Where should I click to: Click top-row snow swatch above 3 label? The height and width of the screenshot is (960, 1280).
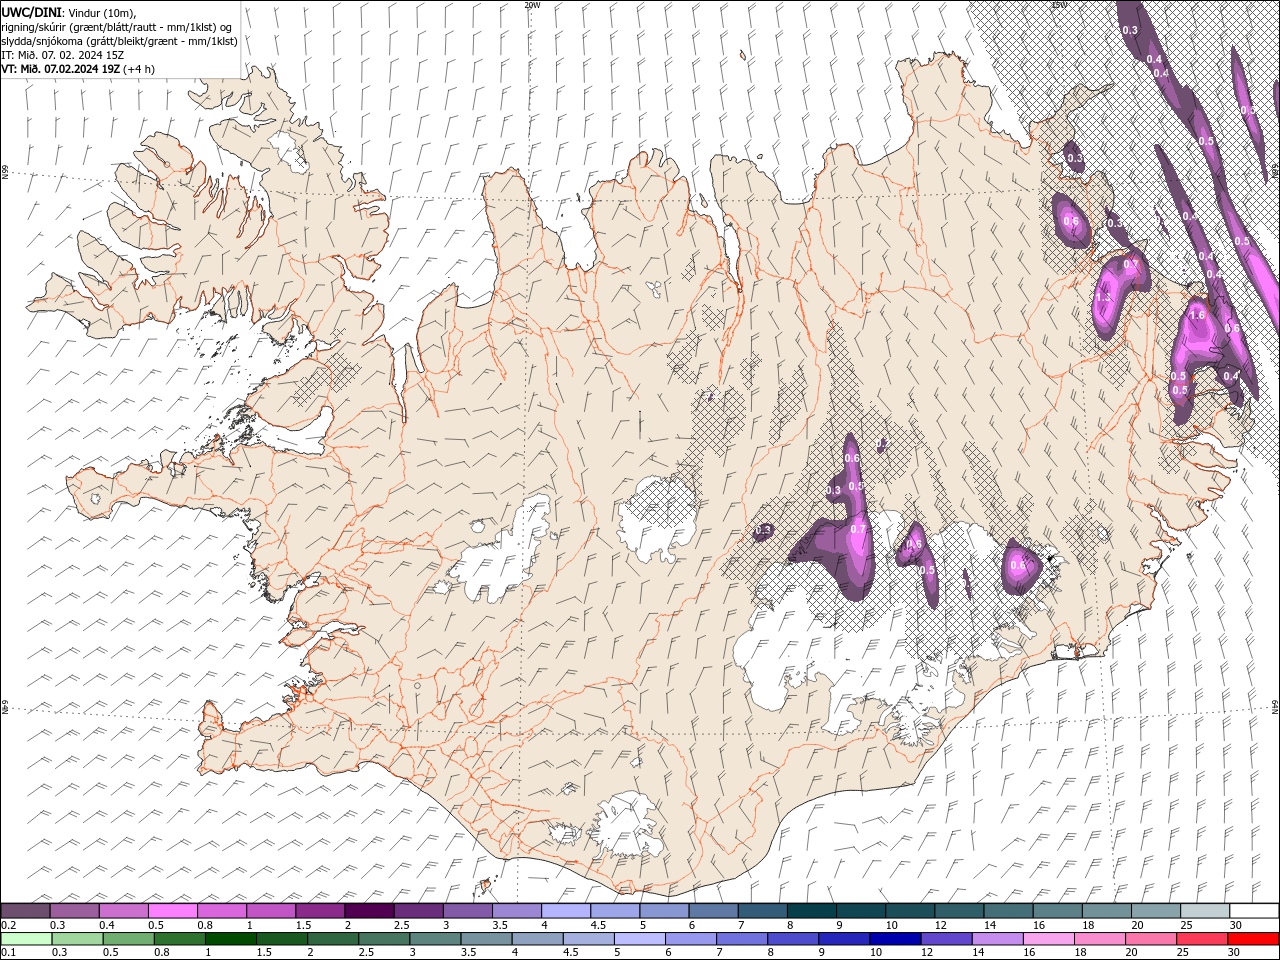point(467,911)
